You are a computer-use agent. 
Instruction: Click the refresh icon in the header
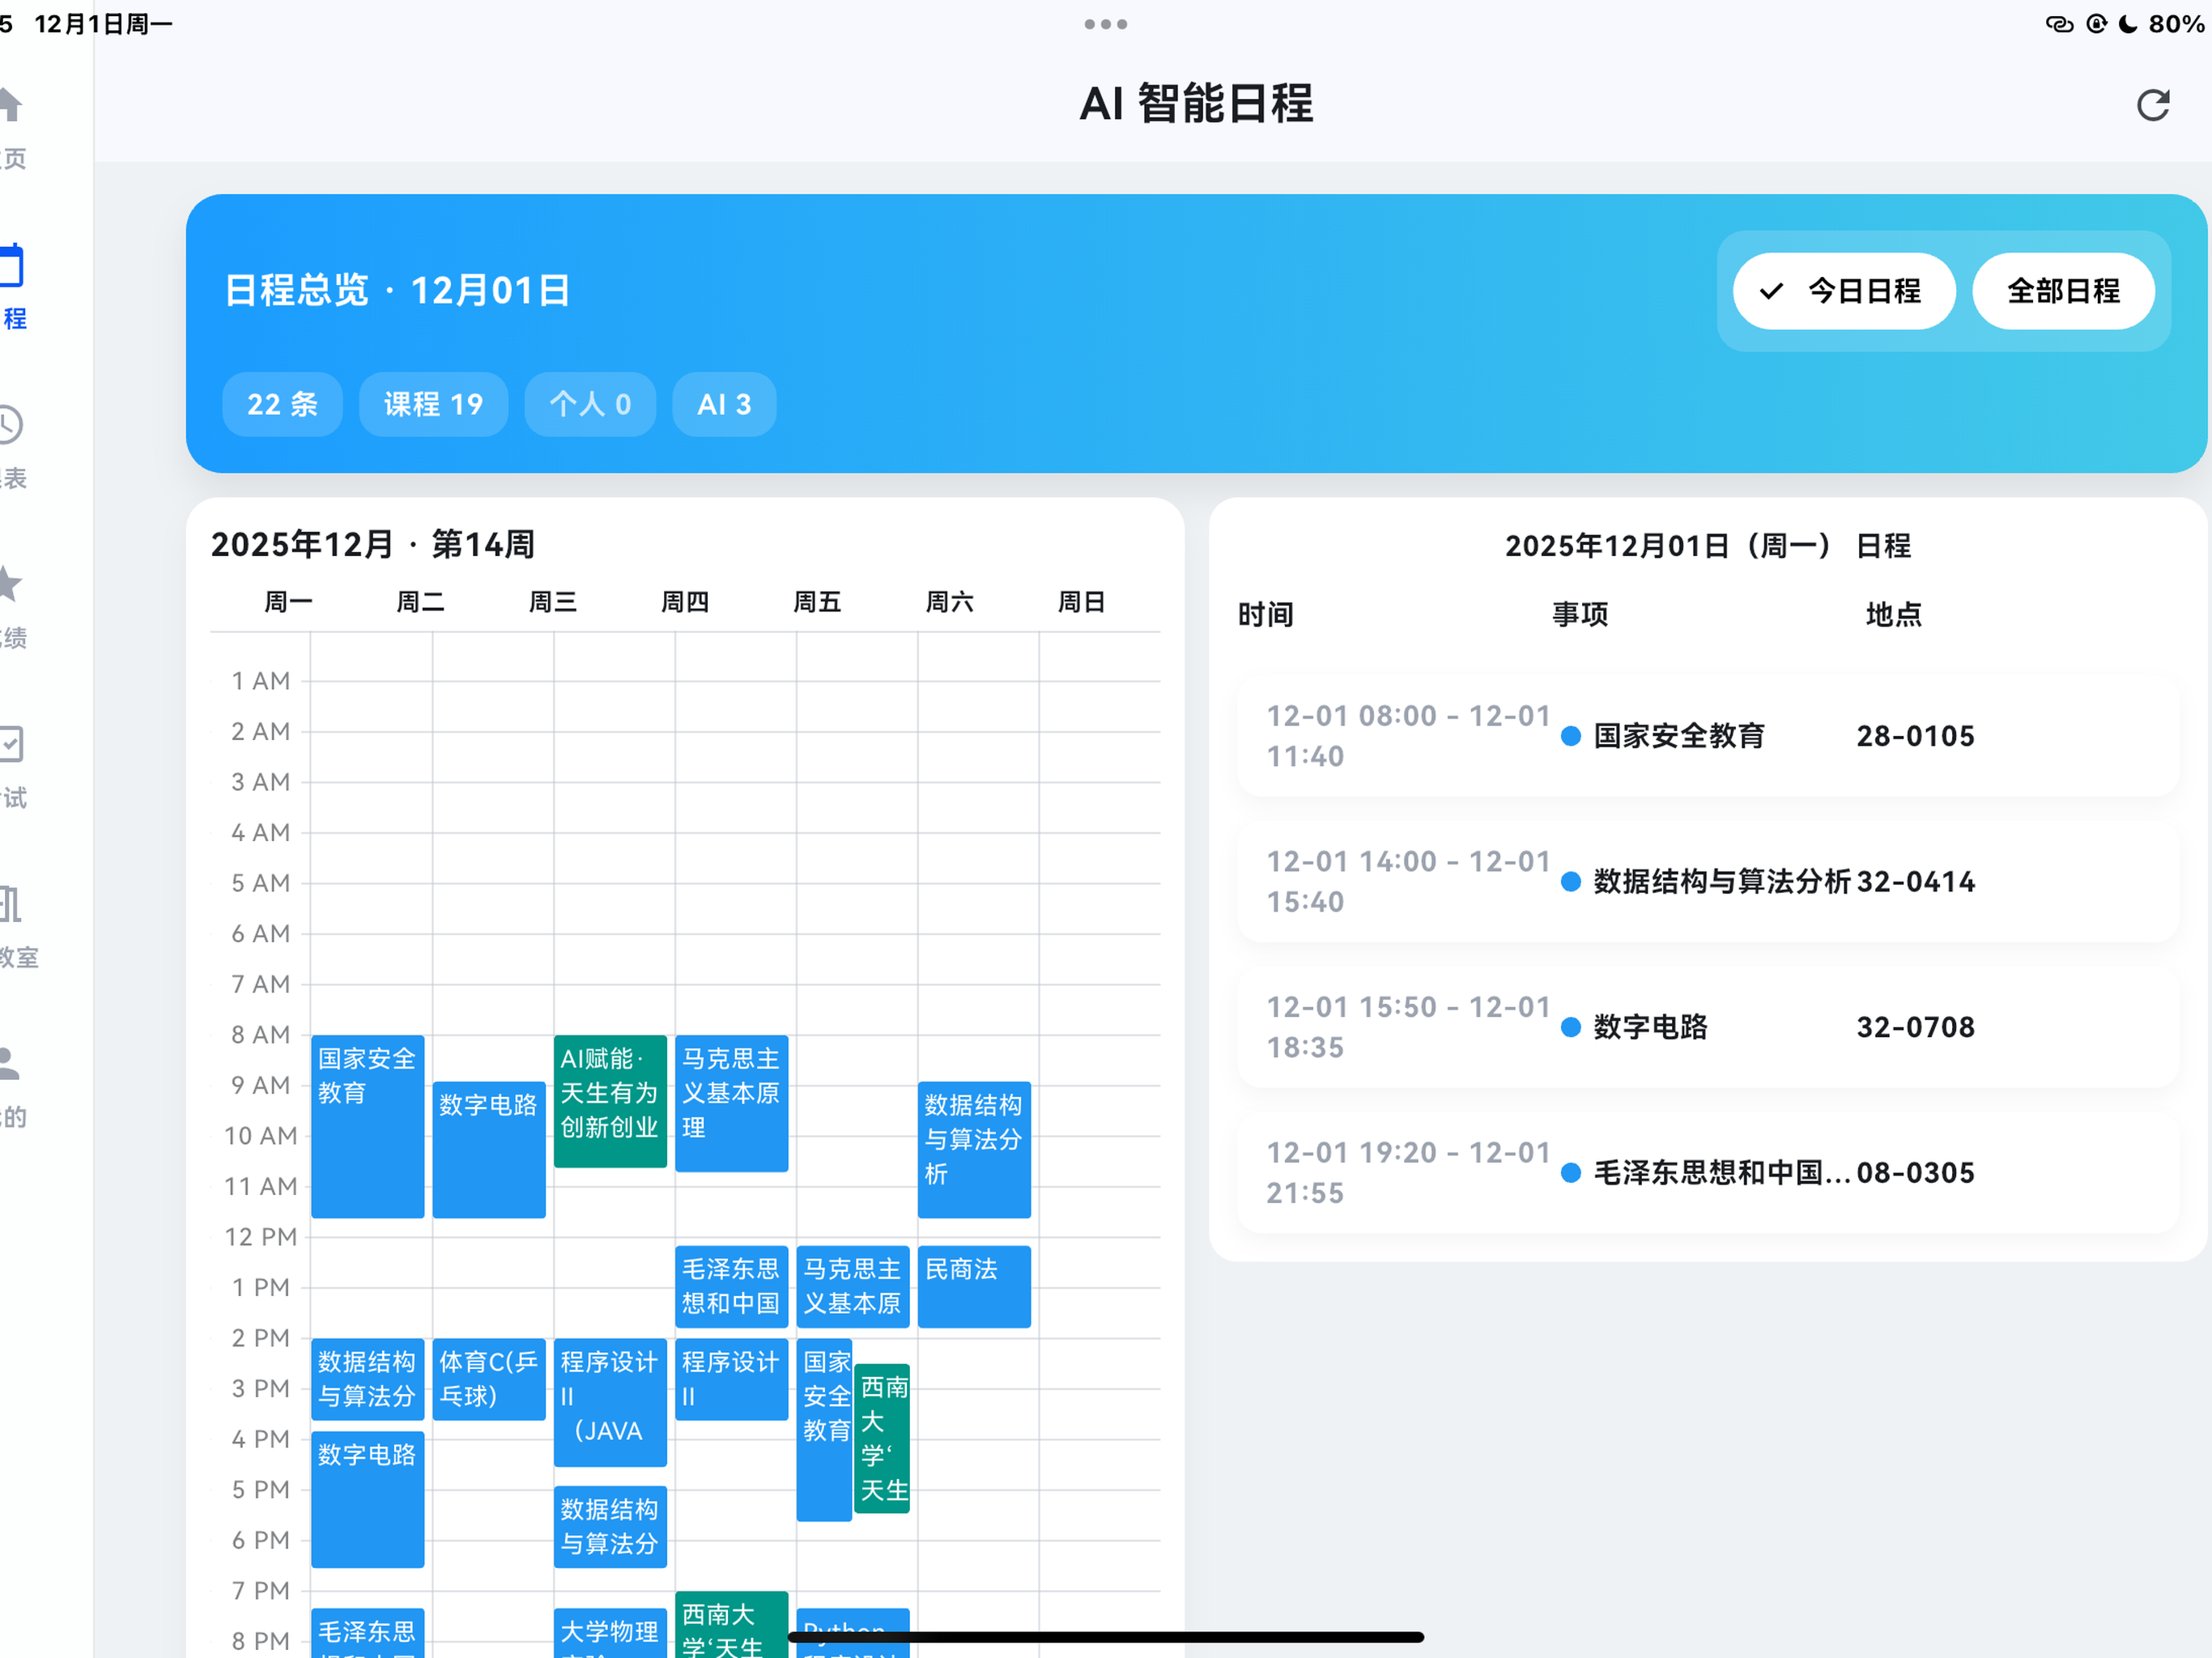2152,104
